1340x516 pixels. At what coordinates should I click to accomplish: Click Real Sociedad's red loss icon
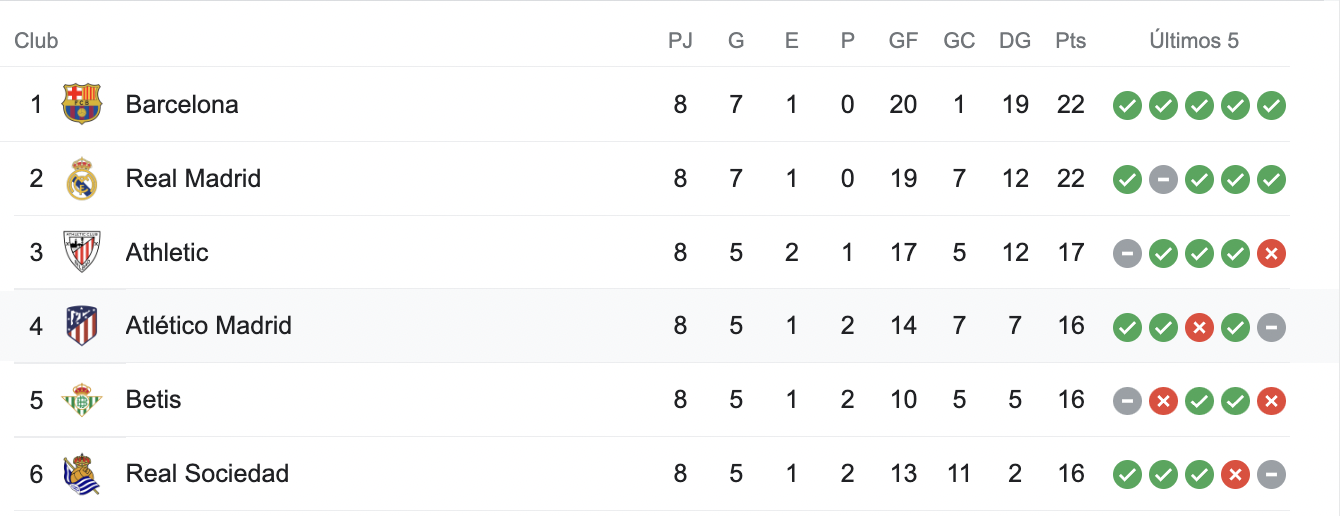click(1235, 474)
